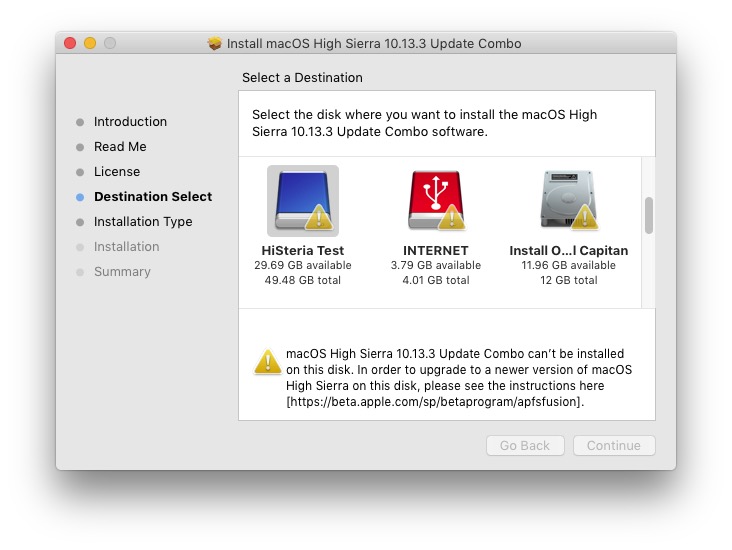The image size is (732, 550).
Task: Click the "4.01 GB total" text
Action: coord(436,280)
